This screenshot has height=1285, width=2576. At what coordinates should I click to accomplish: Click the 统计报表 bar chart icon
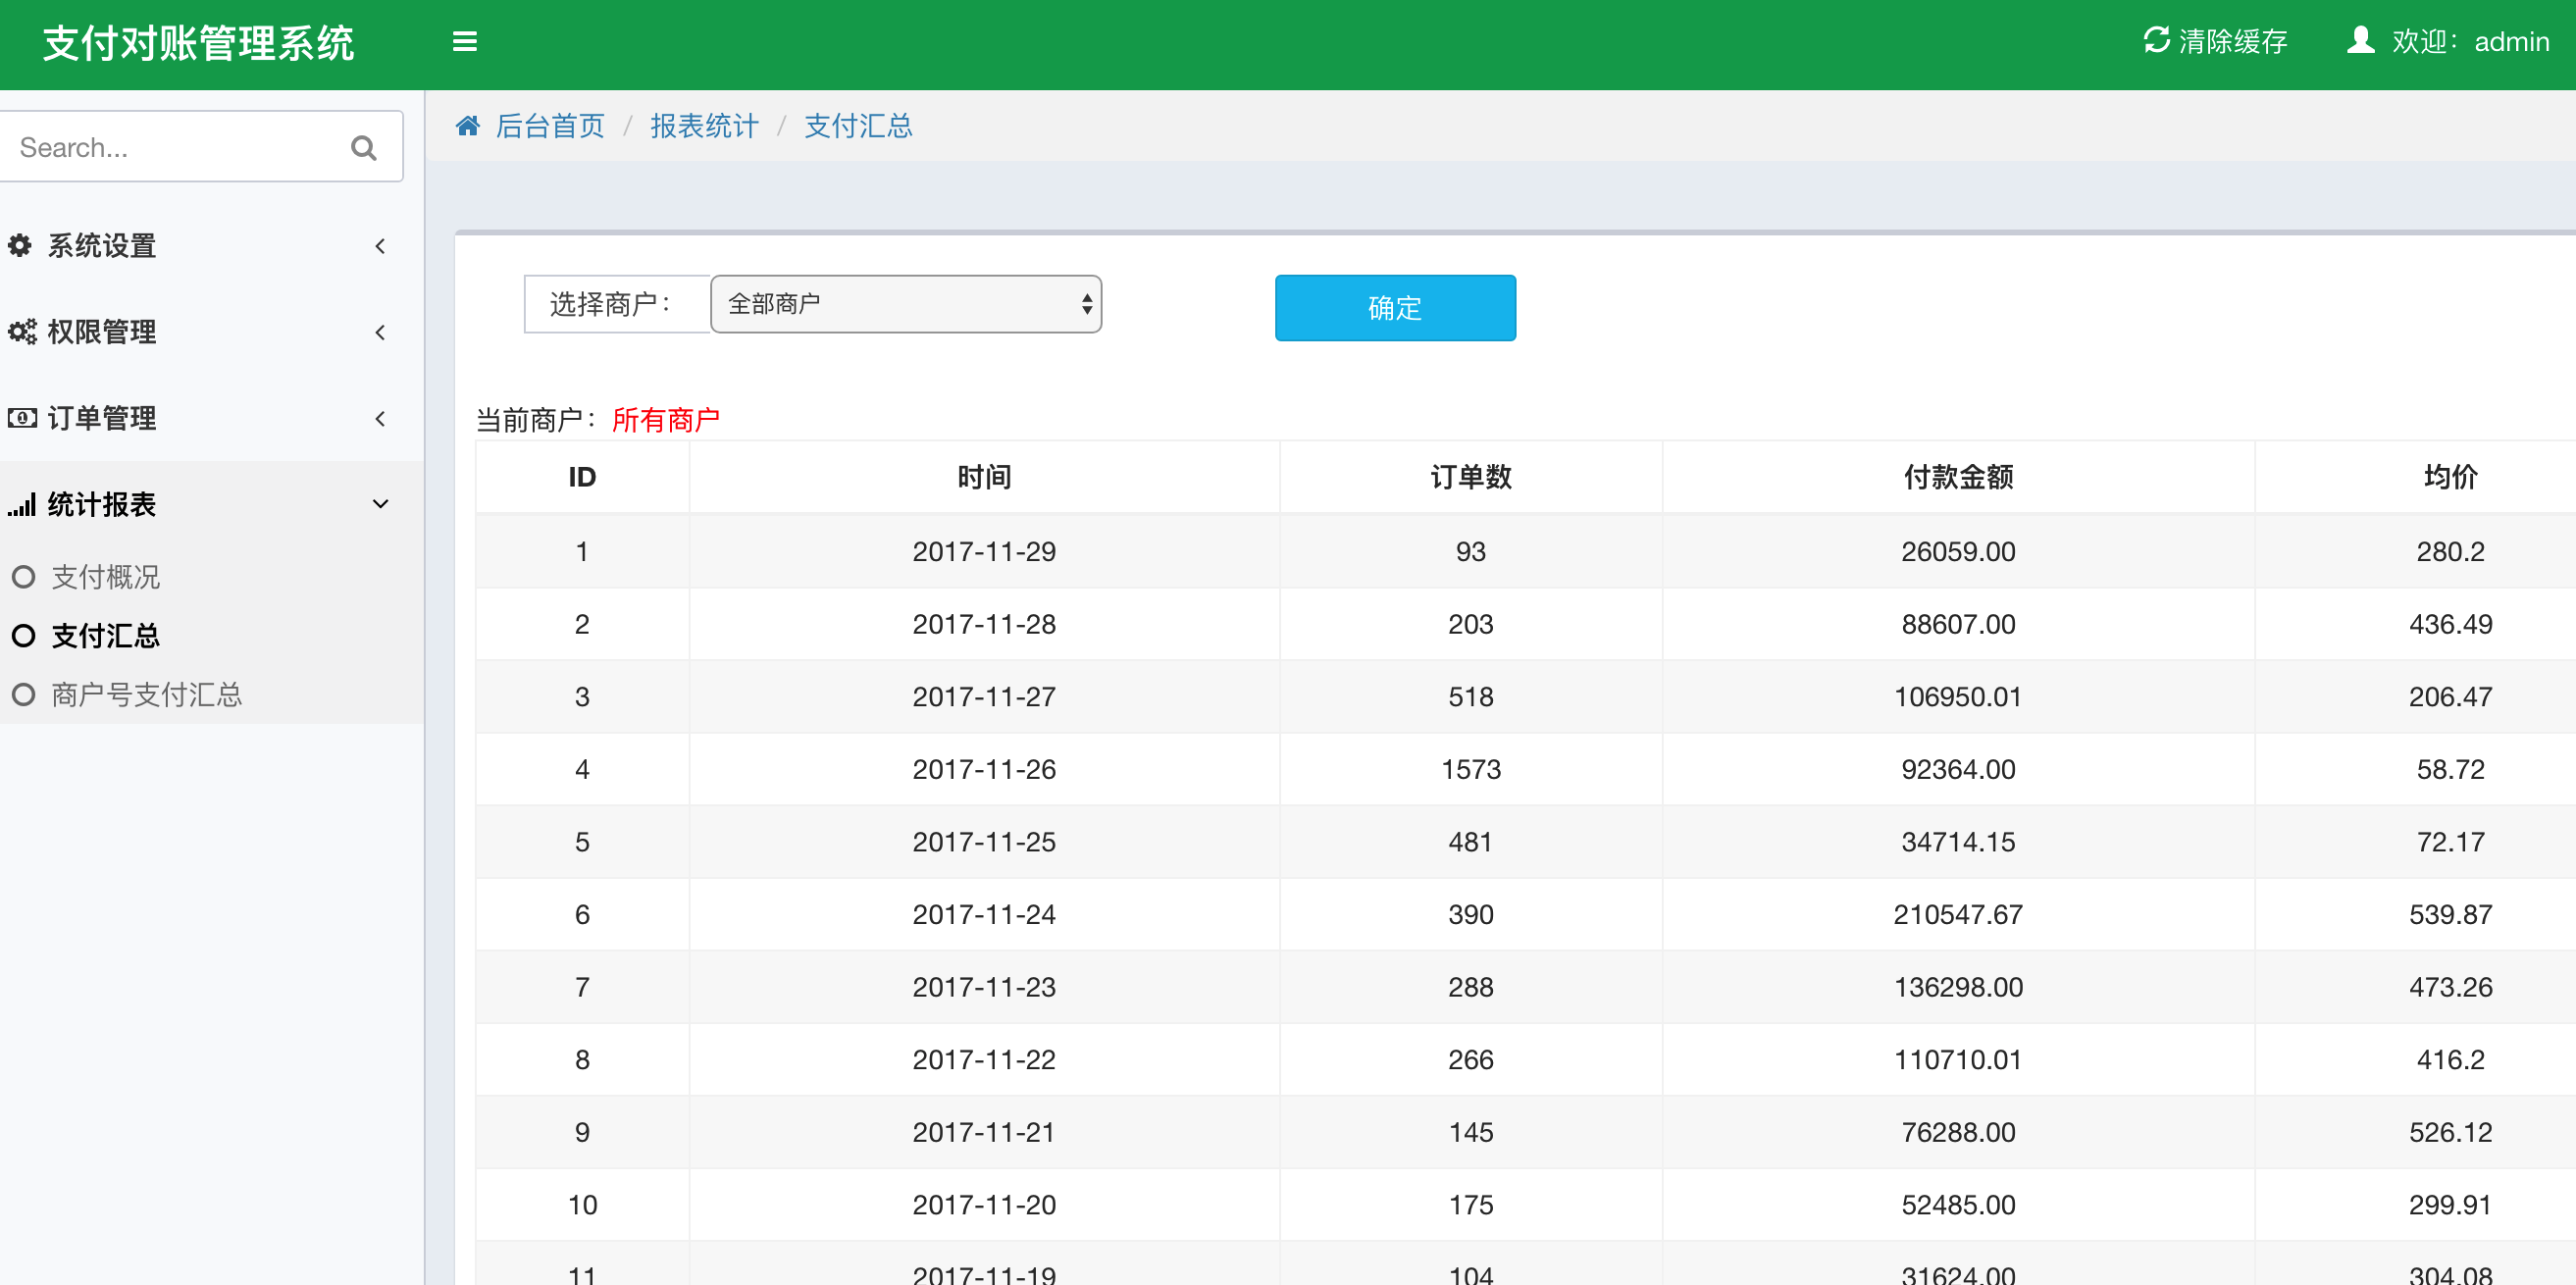pyautogui.click(x=22, y=504)
